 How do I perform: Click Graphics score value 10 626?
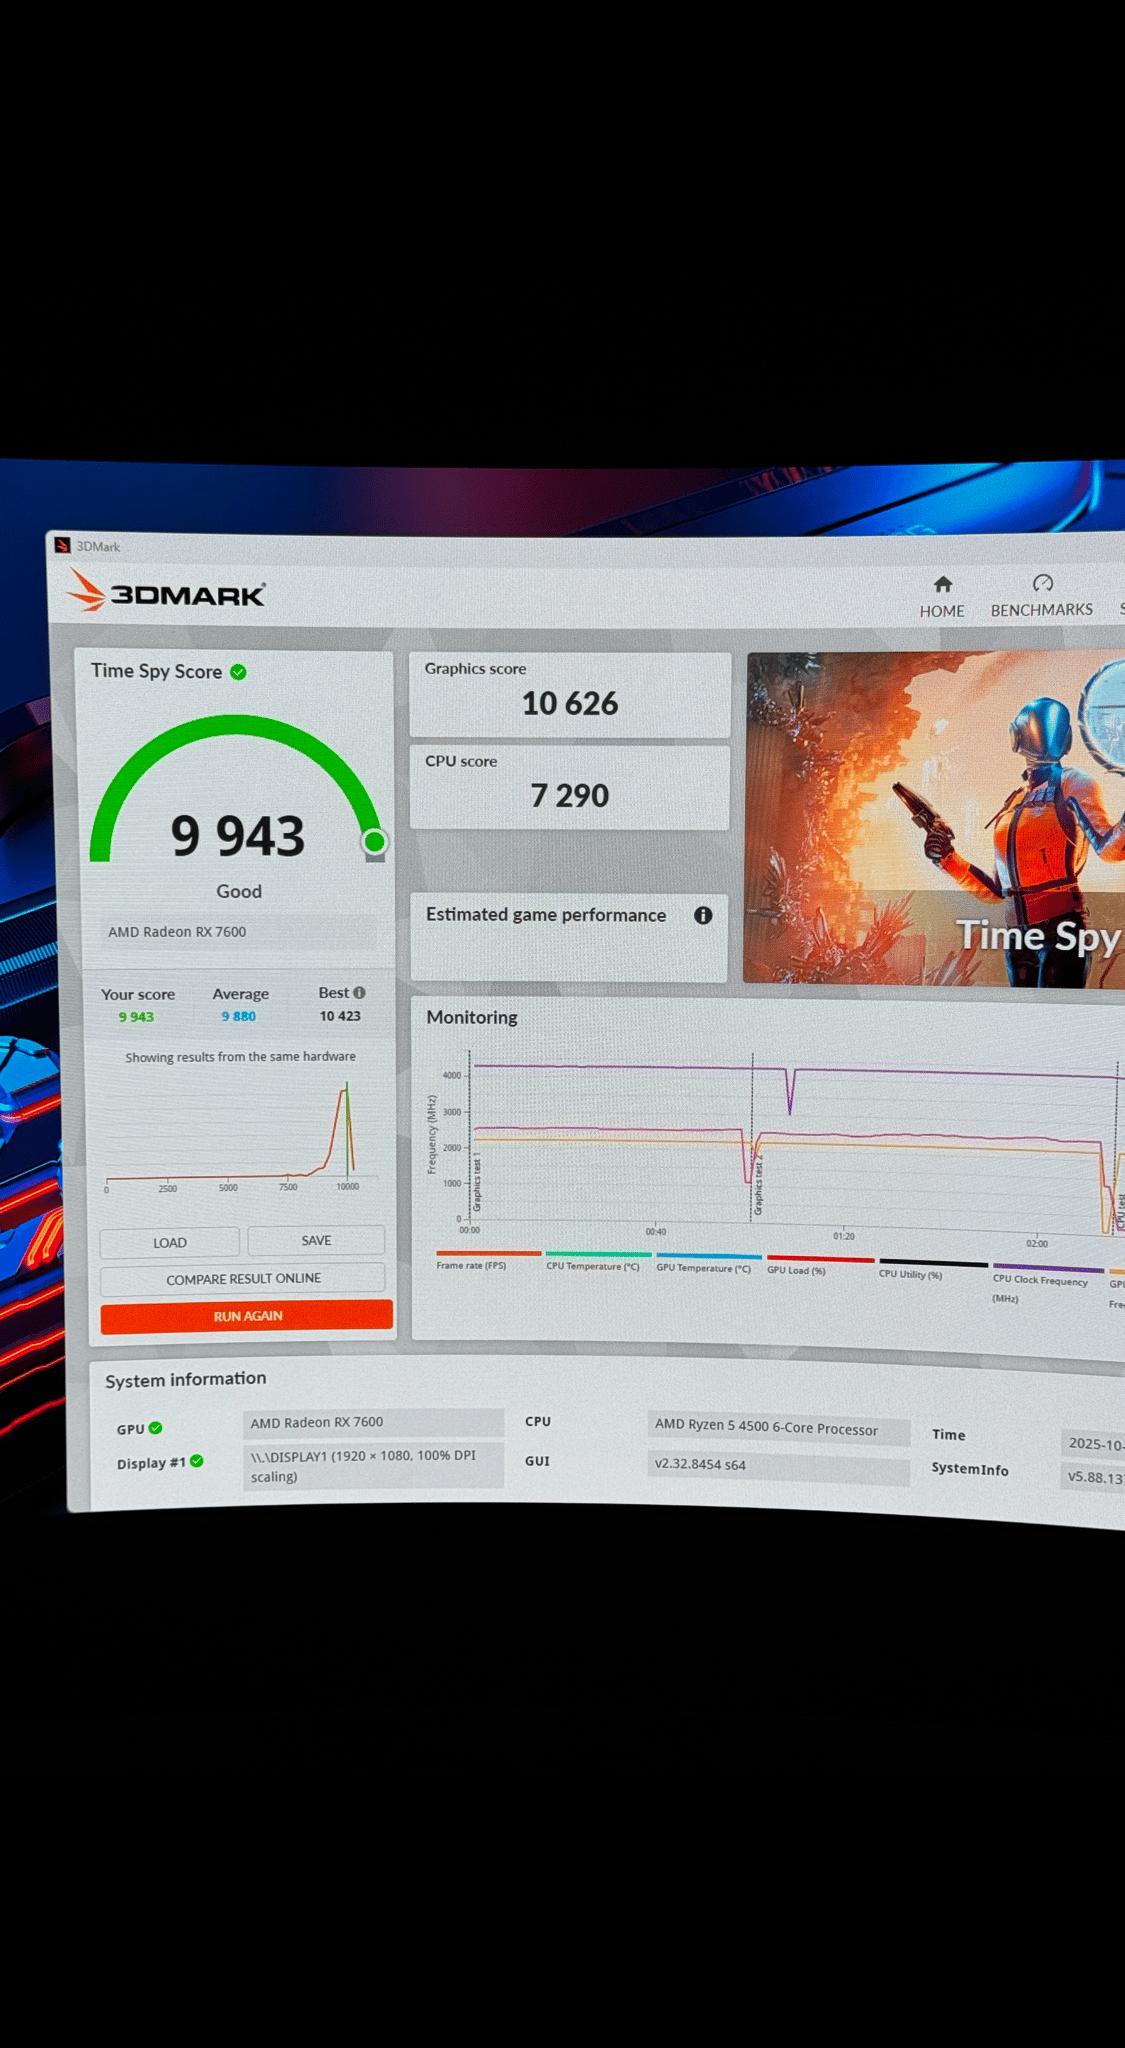[x=570, y=704]
